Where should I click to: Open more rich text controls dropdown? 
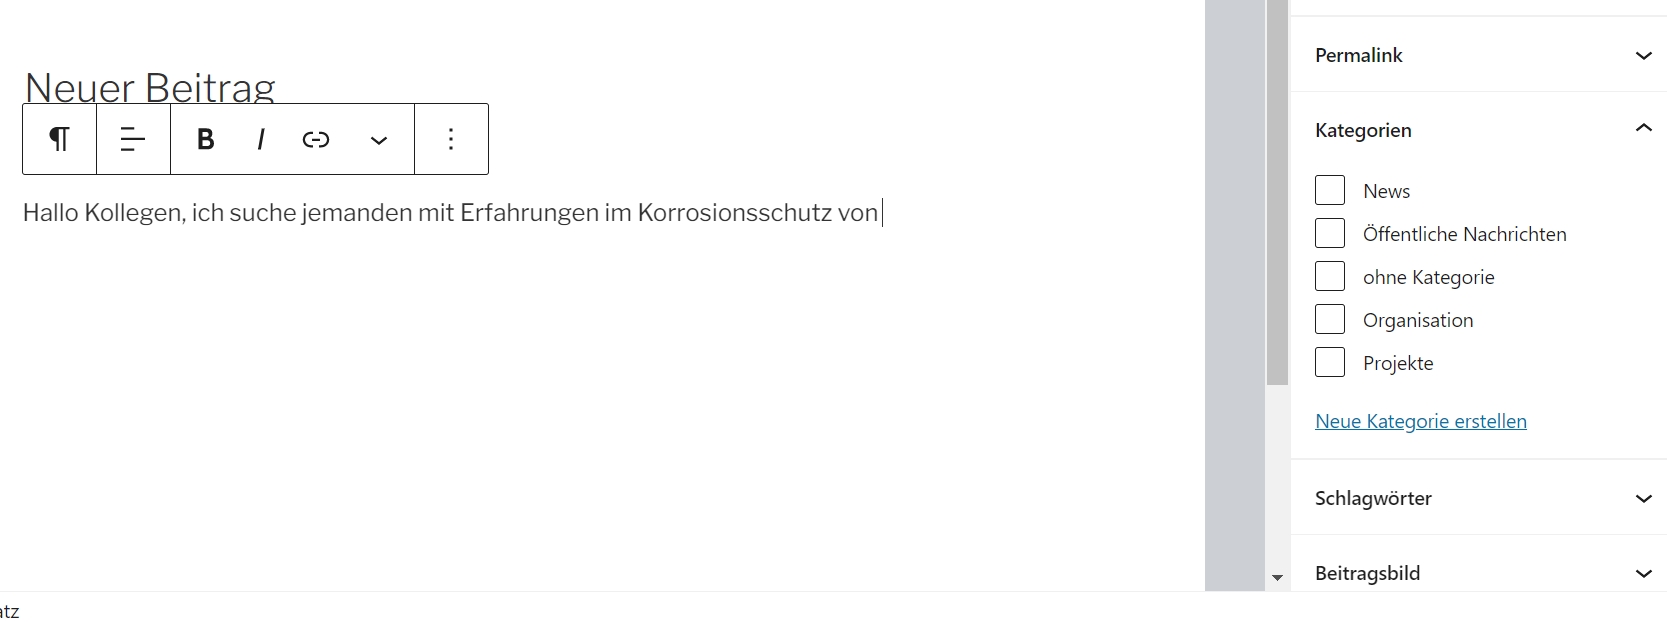(x=378, y=140)
